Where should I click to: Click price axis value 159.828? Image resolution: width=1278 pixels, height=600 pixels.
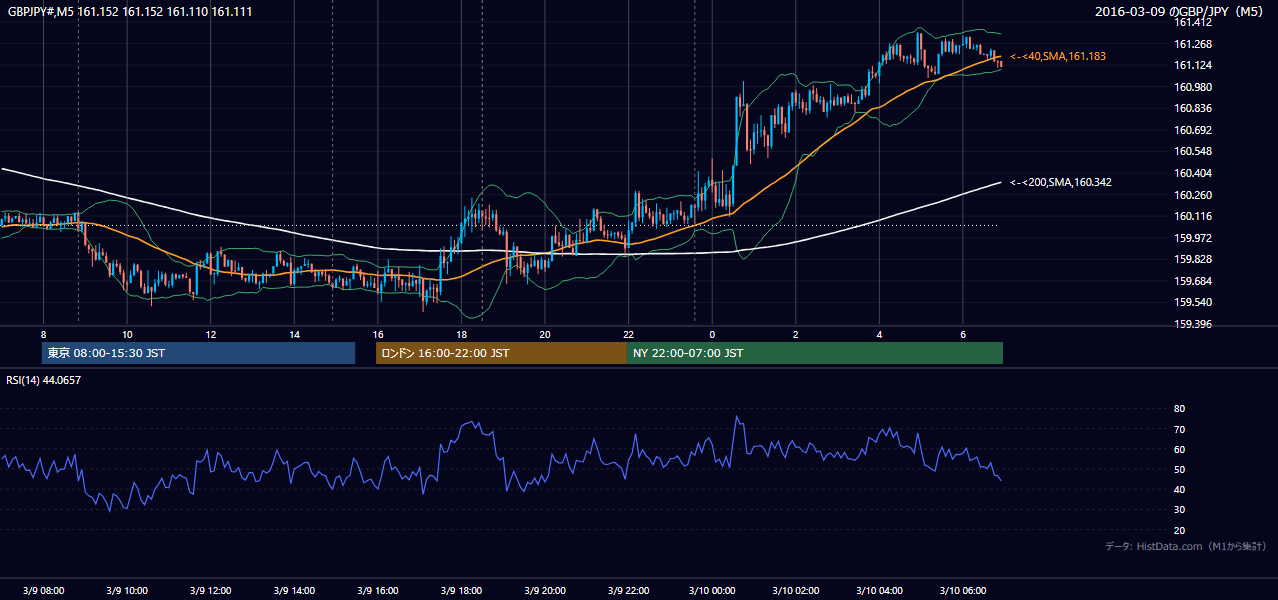(x=1192, y=260)
